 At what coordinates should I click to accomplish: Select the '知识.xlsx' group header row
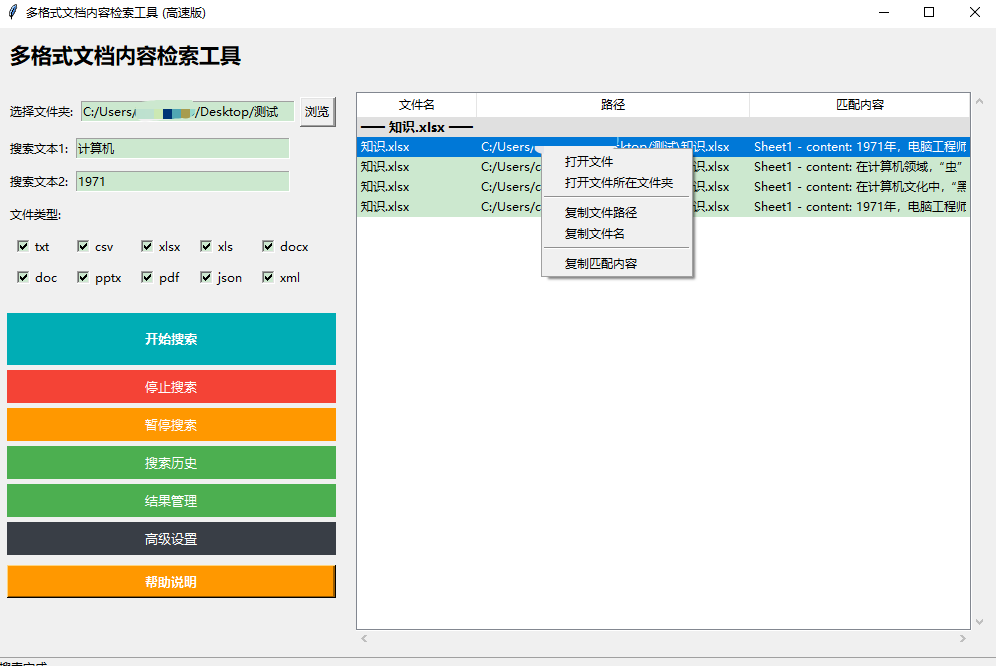(416, 127)
